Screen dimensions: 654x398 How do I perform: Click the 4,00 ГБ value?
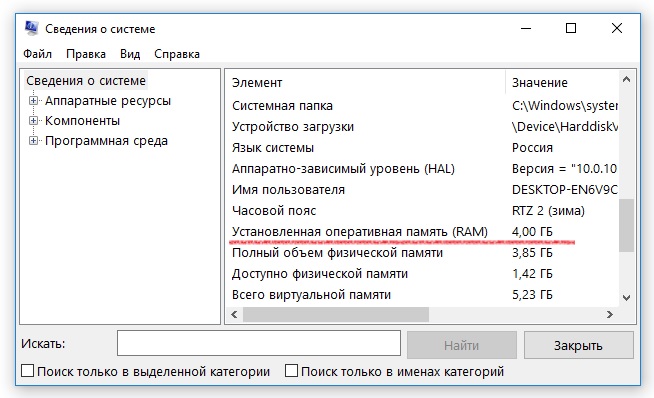pyautogui.click(x=532, y=232)
